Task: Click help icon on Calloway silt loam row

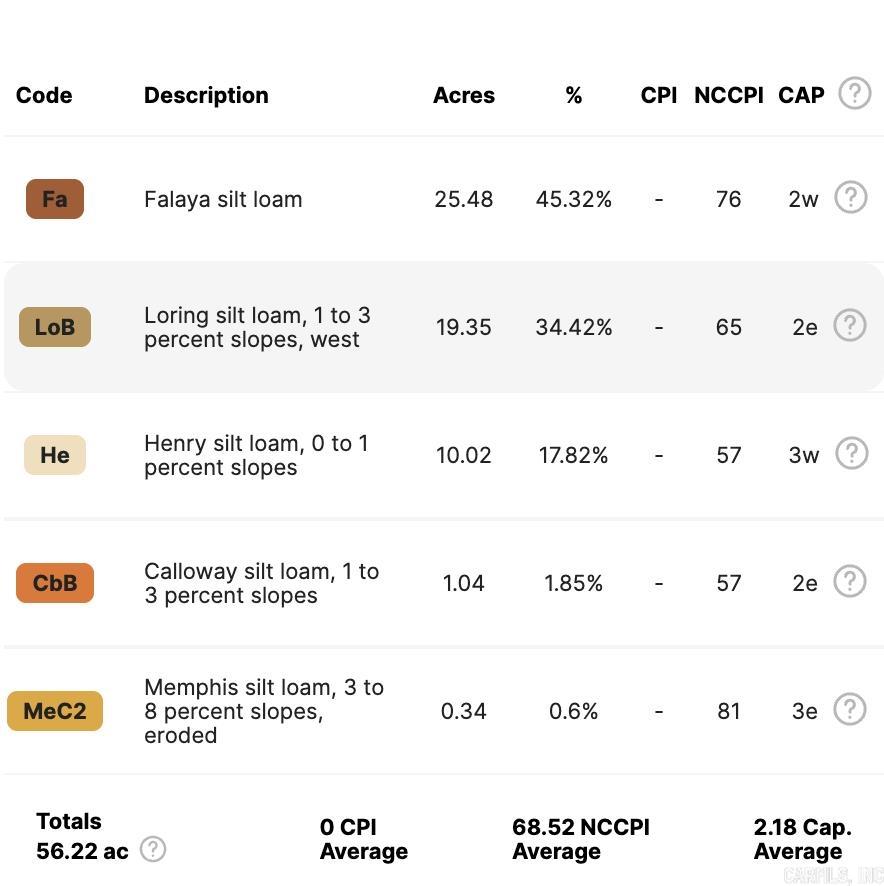Action: tap(850, 581)
